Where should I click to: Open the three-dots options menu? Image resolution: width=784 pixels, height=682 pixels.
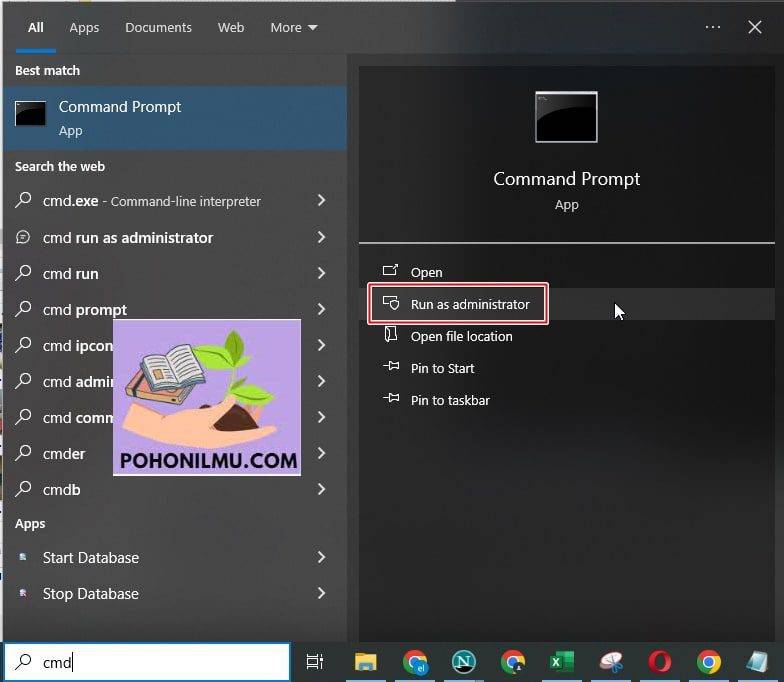pyautogui.click(x=712, y=27)
